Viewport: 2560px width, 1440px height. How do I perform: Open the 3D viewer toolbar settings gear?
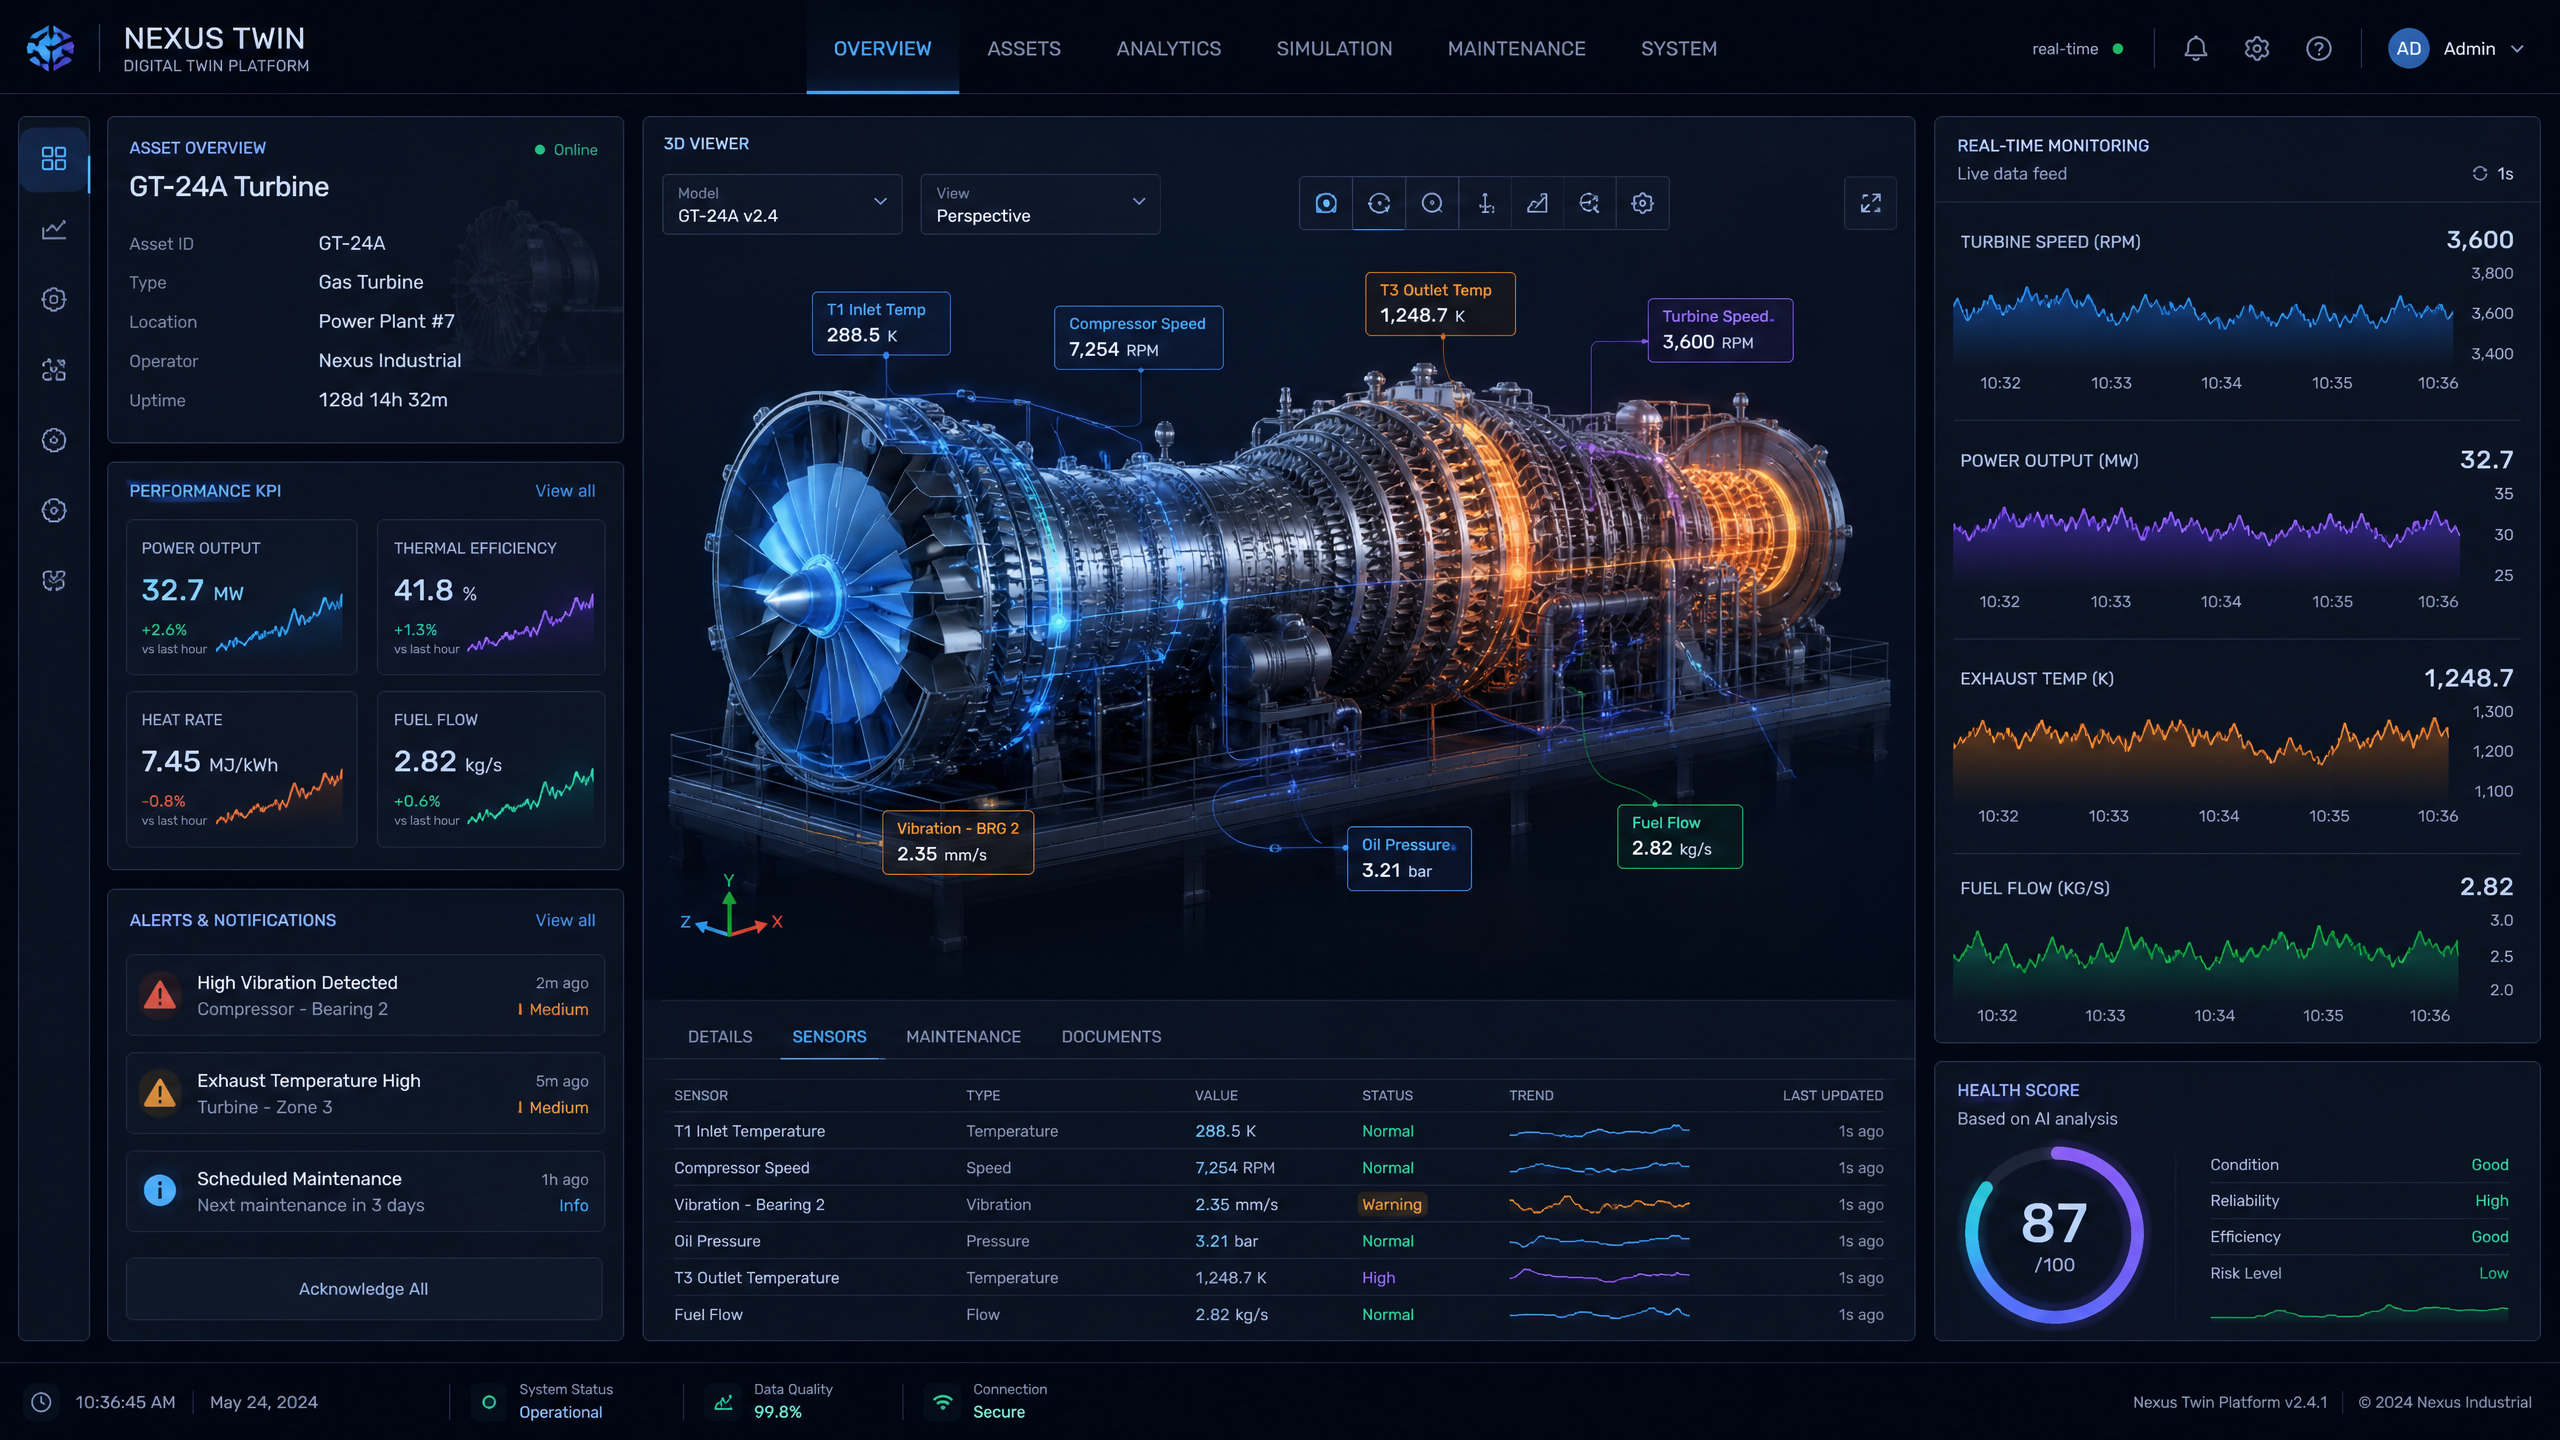(1642, 203)
